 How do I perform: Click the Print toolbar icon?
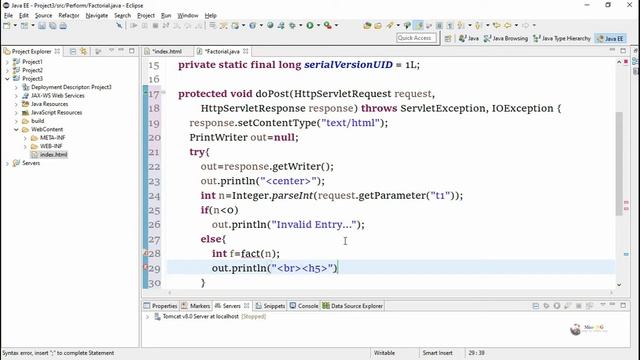click(63, 25)
